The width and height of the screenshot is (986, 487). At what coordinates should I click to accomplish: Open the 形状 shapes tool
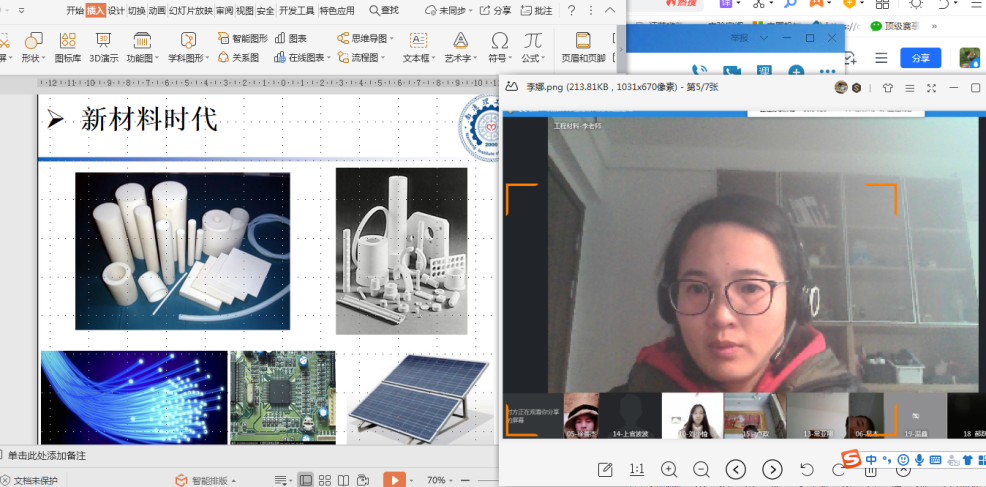[33, 47]
